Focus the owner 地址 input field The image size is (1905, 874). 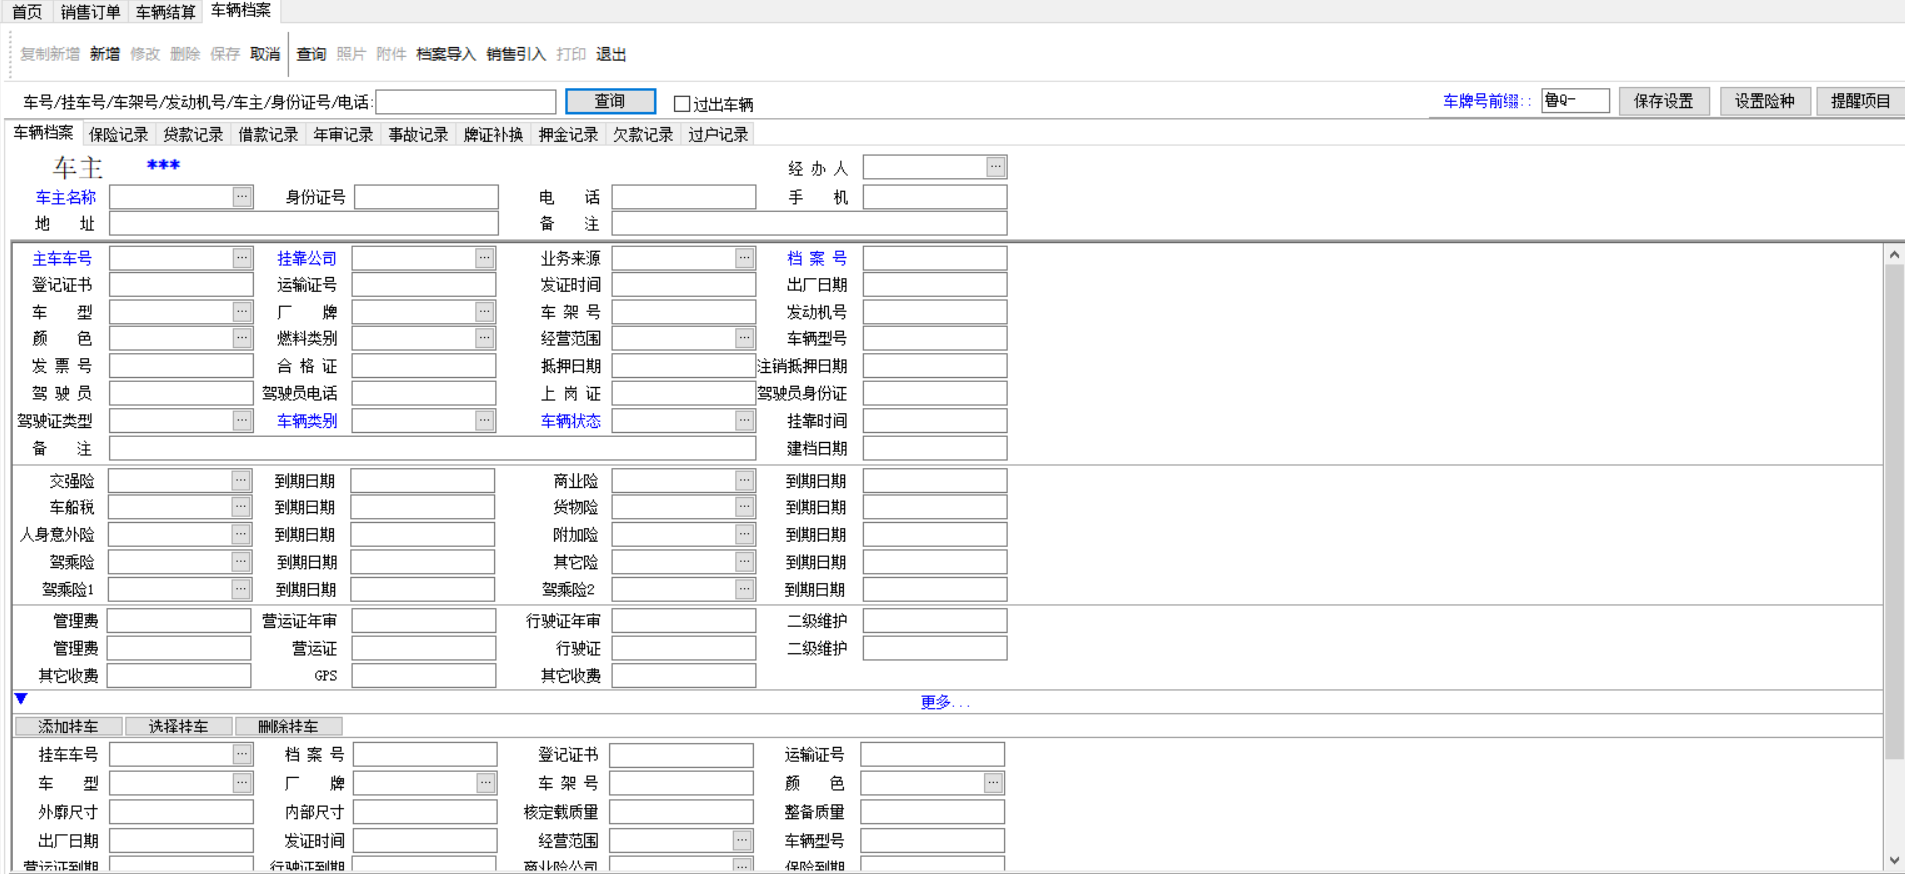[304, 223]
